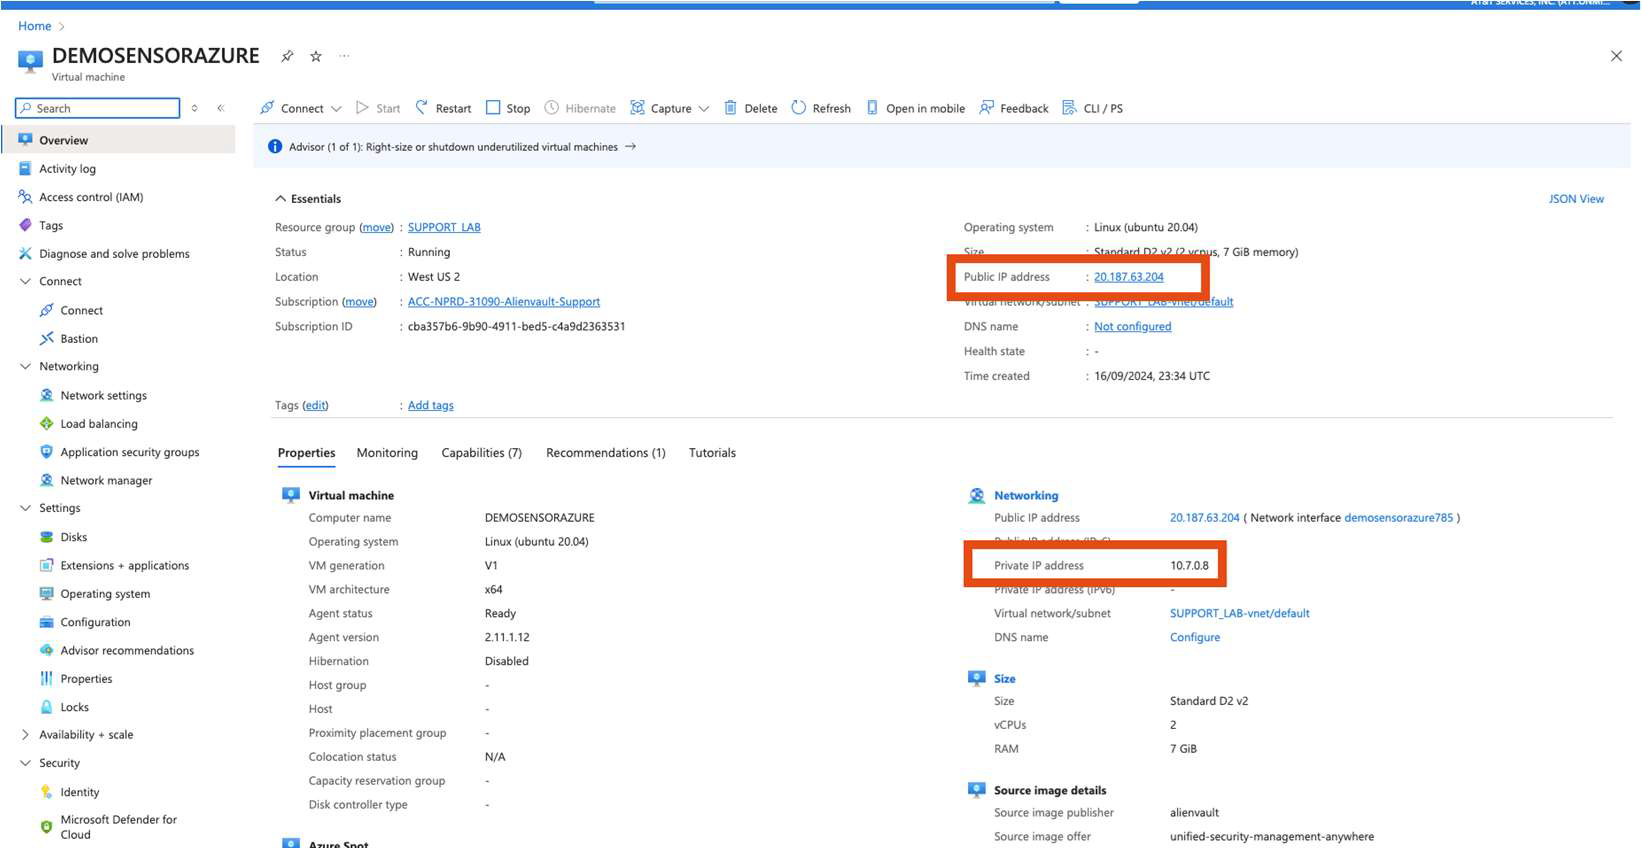Open ACC-NPRD-31090-Alienvault-Support subscription link
Image resolution: width=1642 pixels, height=850 pixels.
504,302
